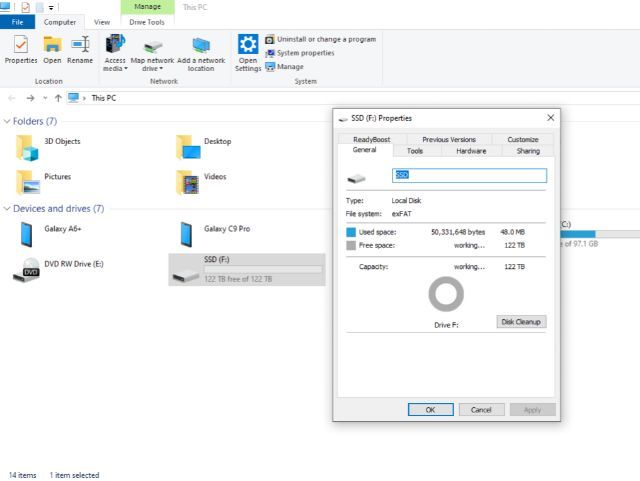This screenshot has width=640, height=481.
Task: Open the ReadyBoost tab in Properties
Action: (371, 139)
